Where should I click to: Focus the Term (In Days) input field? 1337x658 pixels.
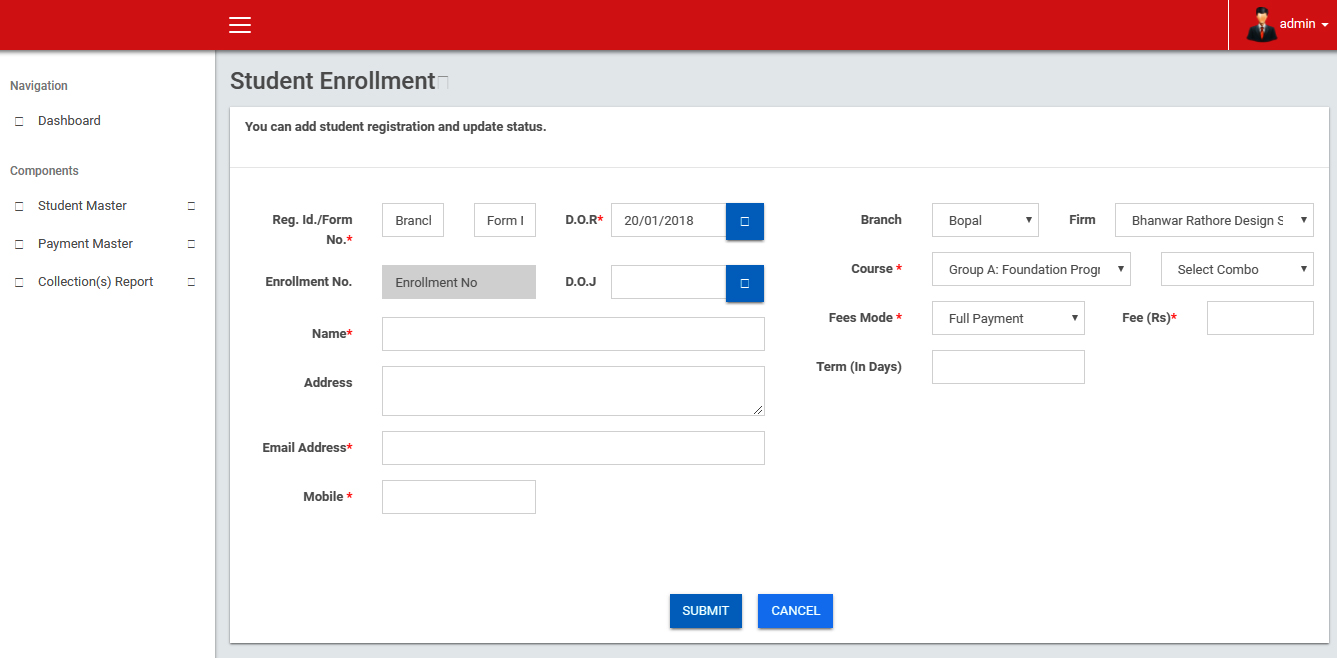pyautogui.click(x=1008, y=367)
